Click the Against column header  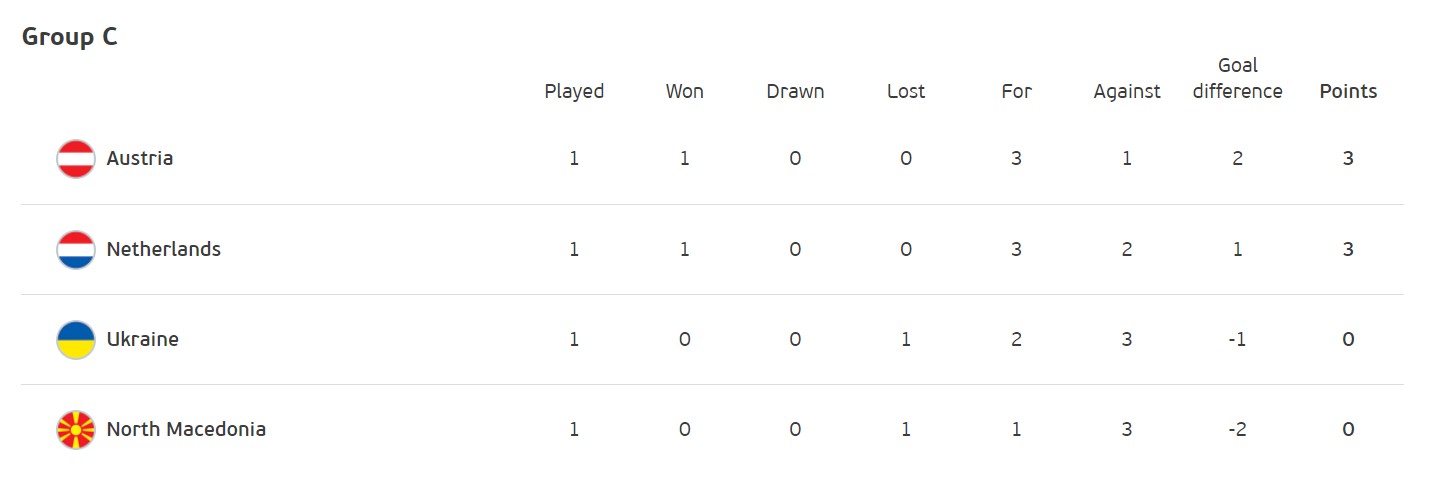pyautogui.click(x=1127, y=91)
